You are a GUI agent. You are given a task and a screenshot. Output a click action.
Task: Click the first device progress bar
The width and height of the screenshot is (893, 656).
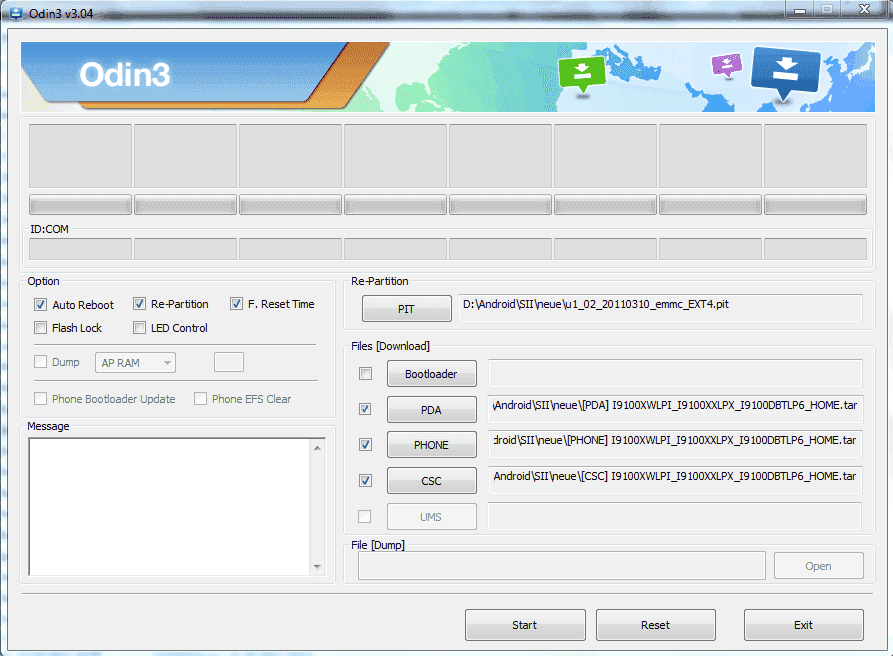[80, 205]
